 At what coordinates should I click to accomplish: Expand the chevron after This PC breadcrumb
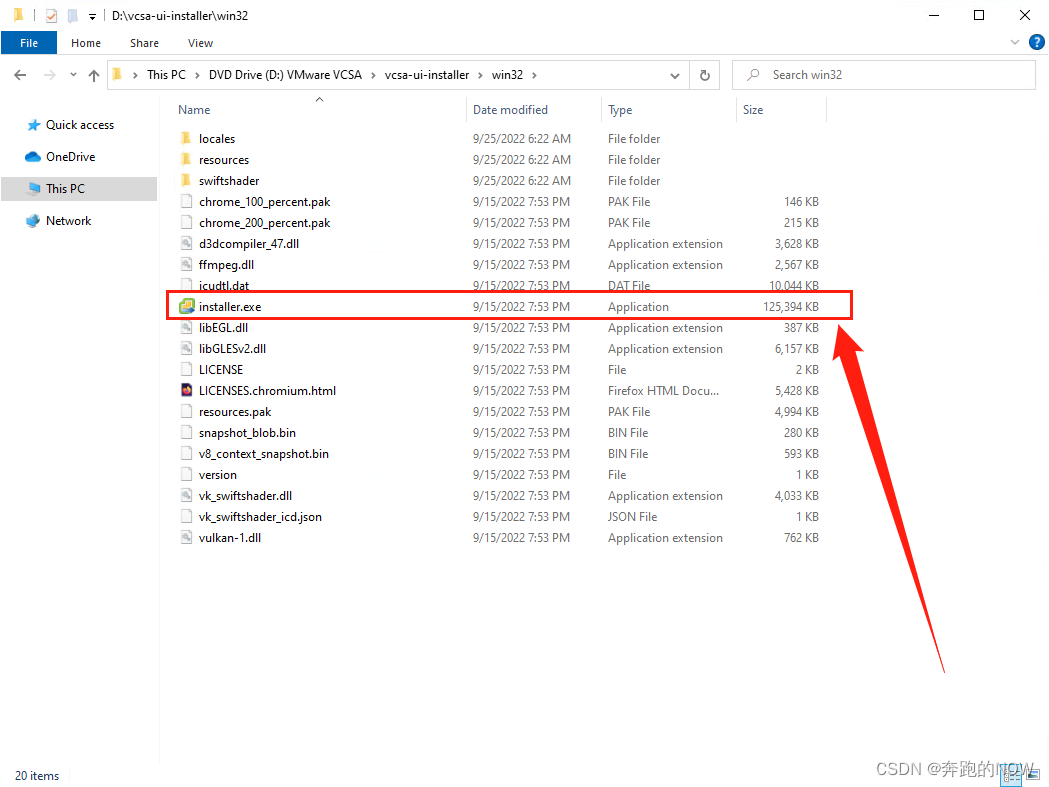pos(197,75)
